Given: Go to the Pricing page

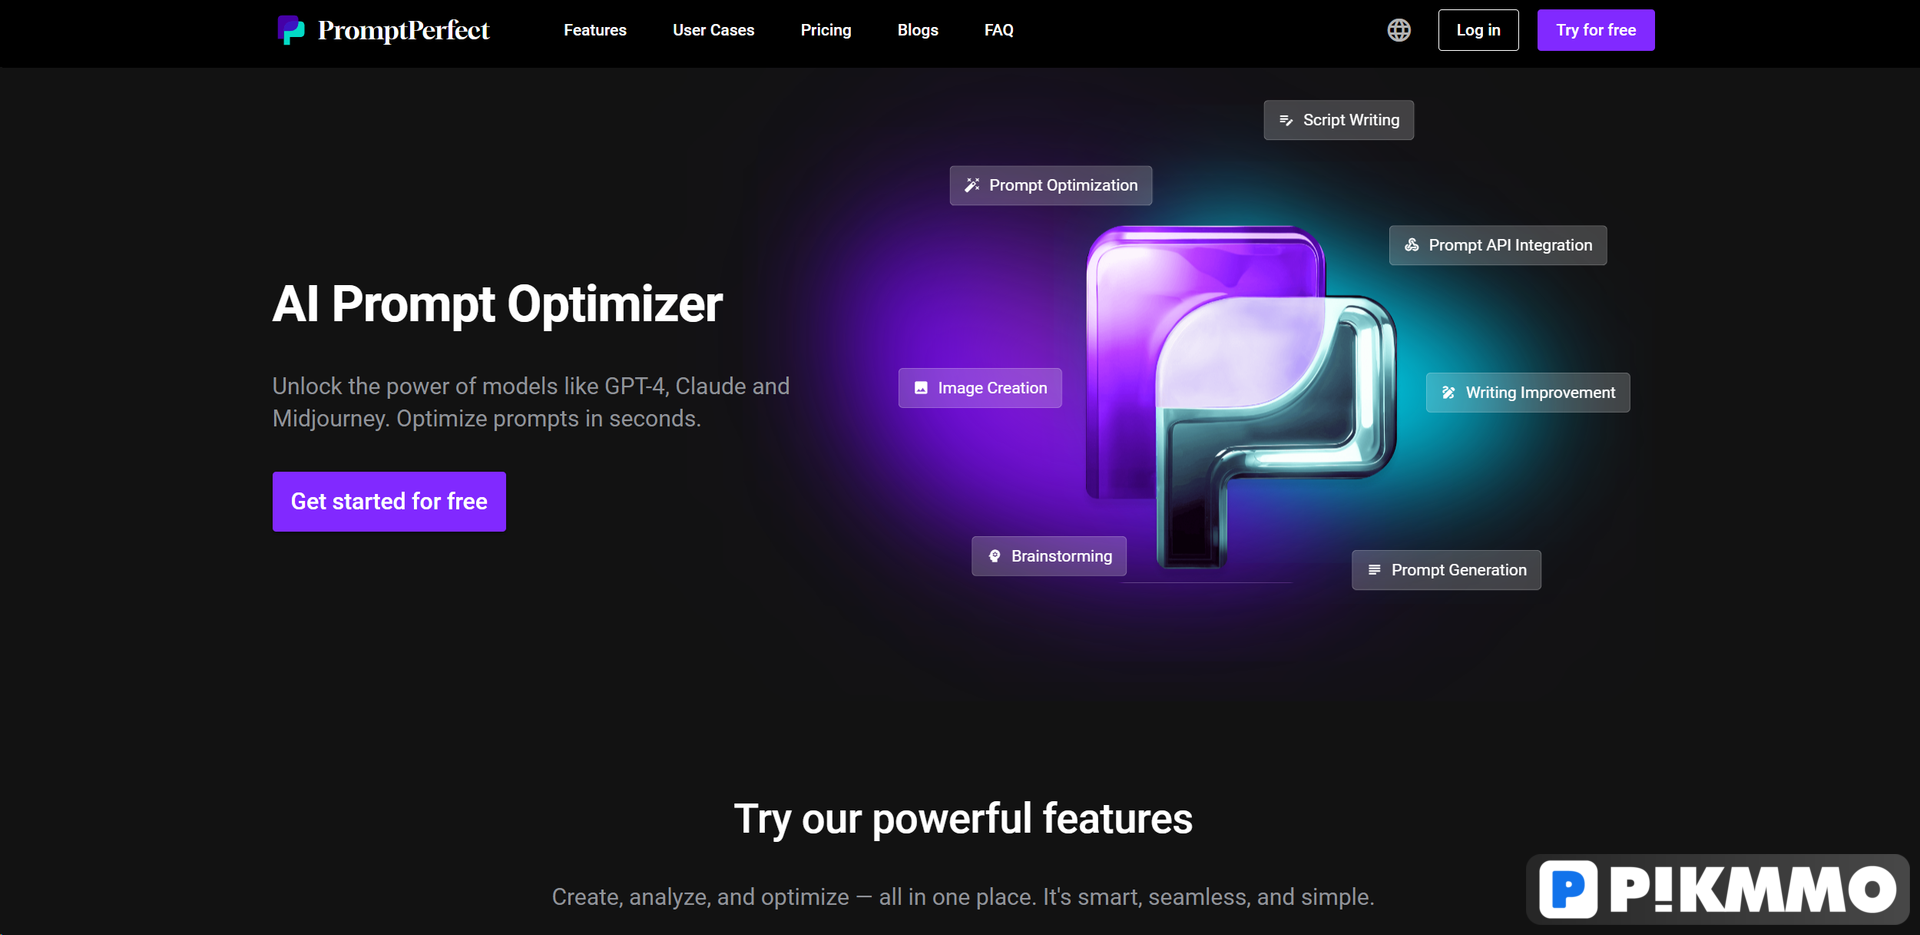Looking at the screenshot, I should click(826, 30).
